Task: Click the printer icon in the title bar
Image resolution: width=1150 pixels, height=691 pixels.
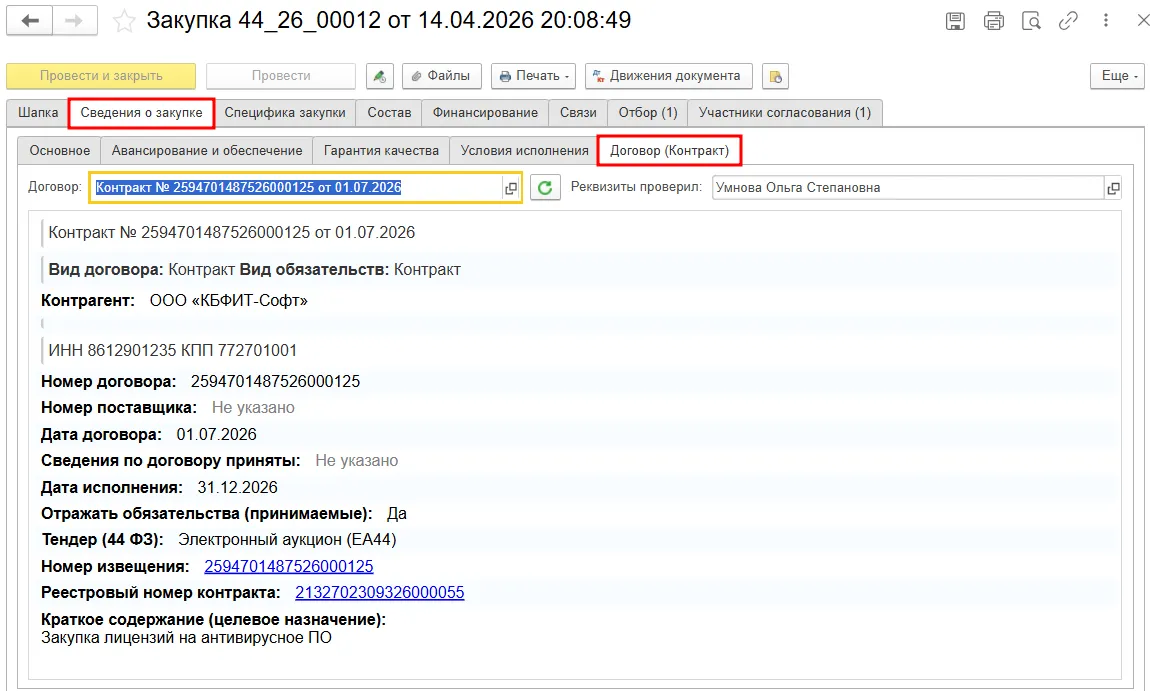Action: (x=994, y=21)
